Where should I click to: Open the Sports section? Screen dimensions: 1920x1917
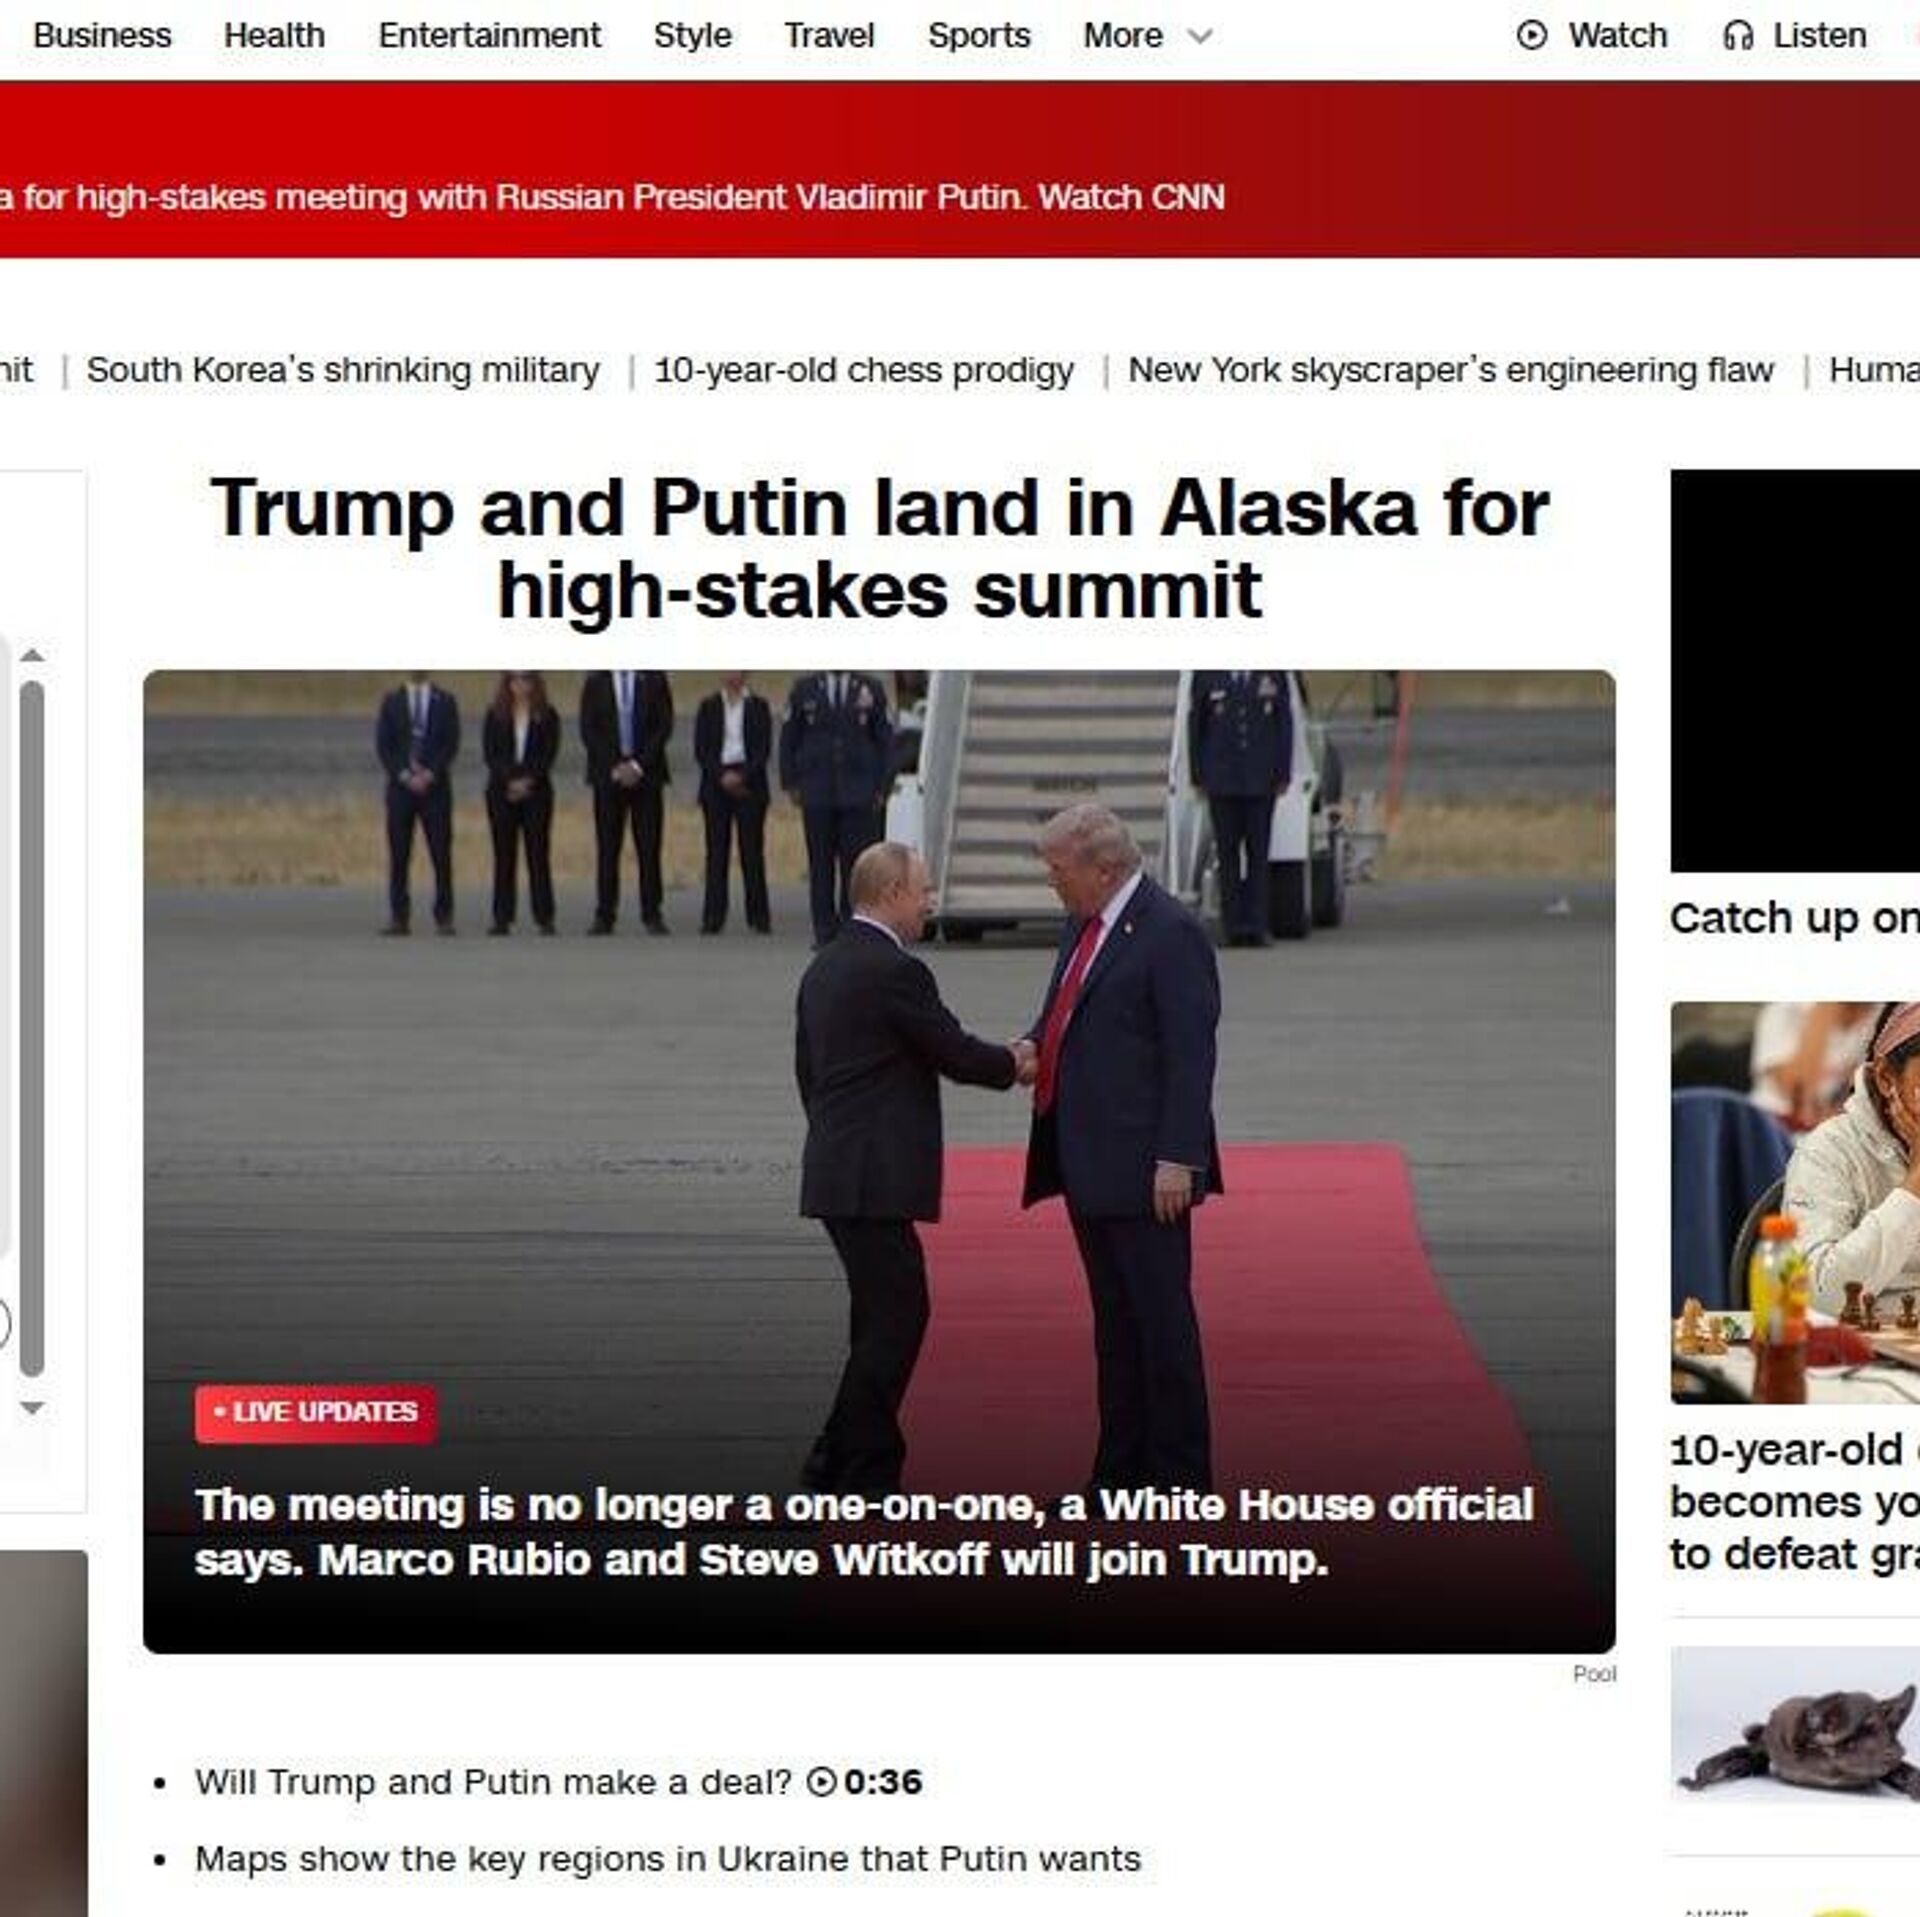pos(978,36)
